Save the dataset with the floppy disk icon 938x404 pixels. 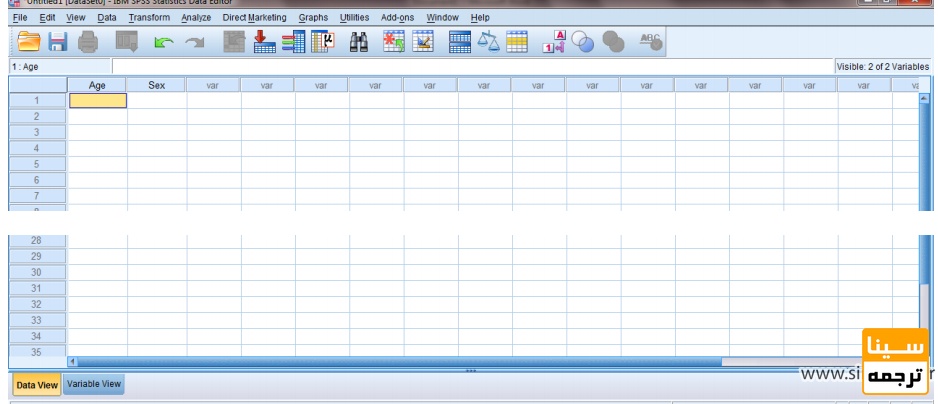point(58,41)
